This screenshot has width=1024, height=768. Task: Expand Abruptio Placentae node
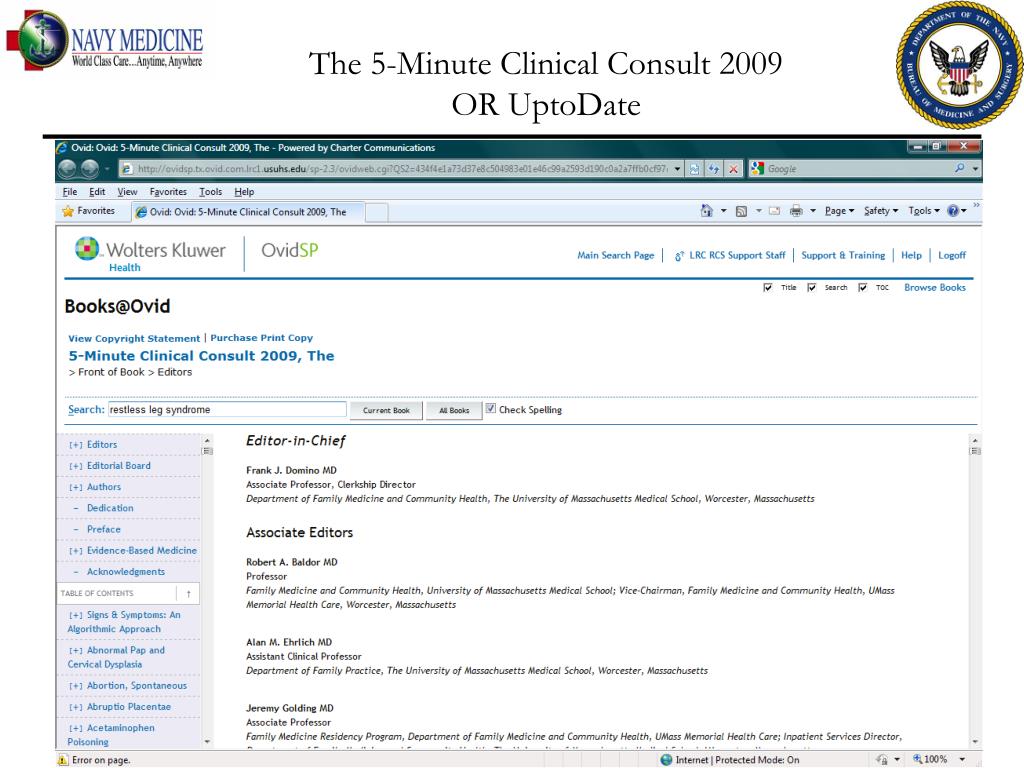tap(76, 707)
